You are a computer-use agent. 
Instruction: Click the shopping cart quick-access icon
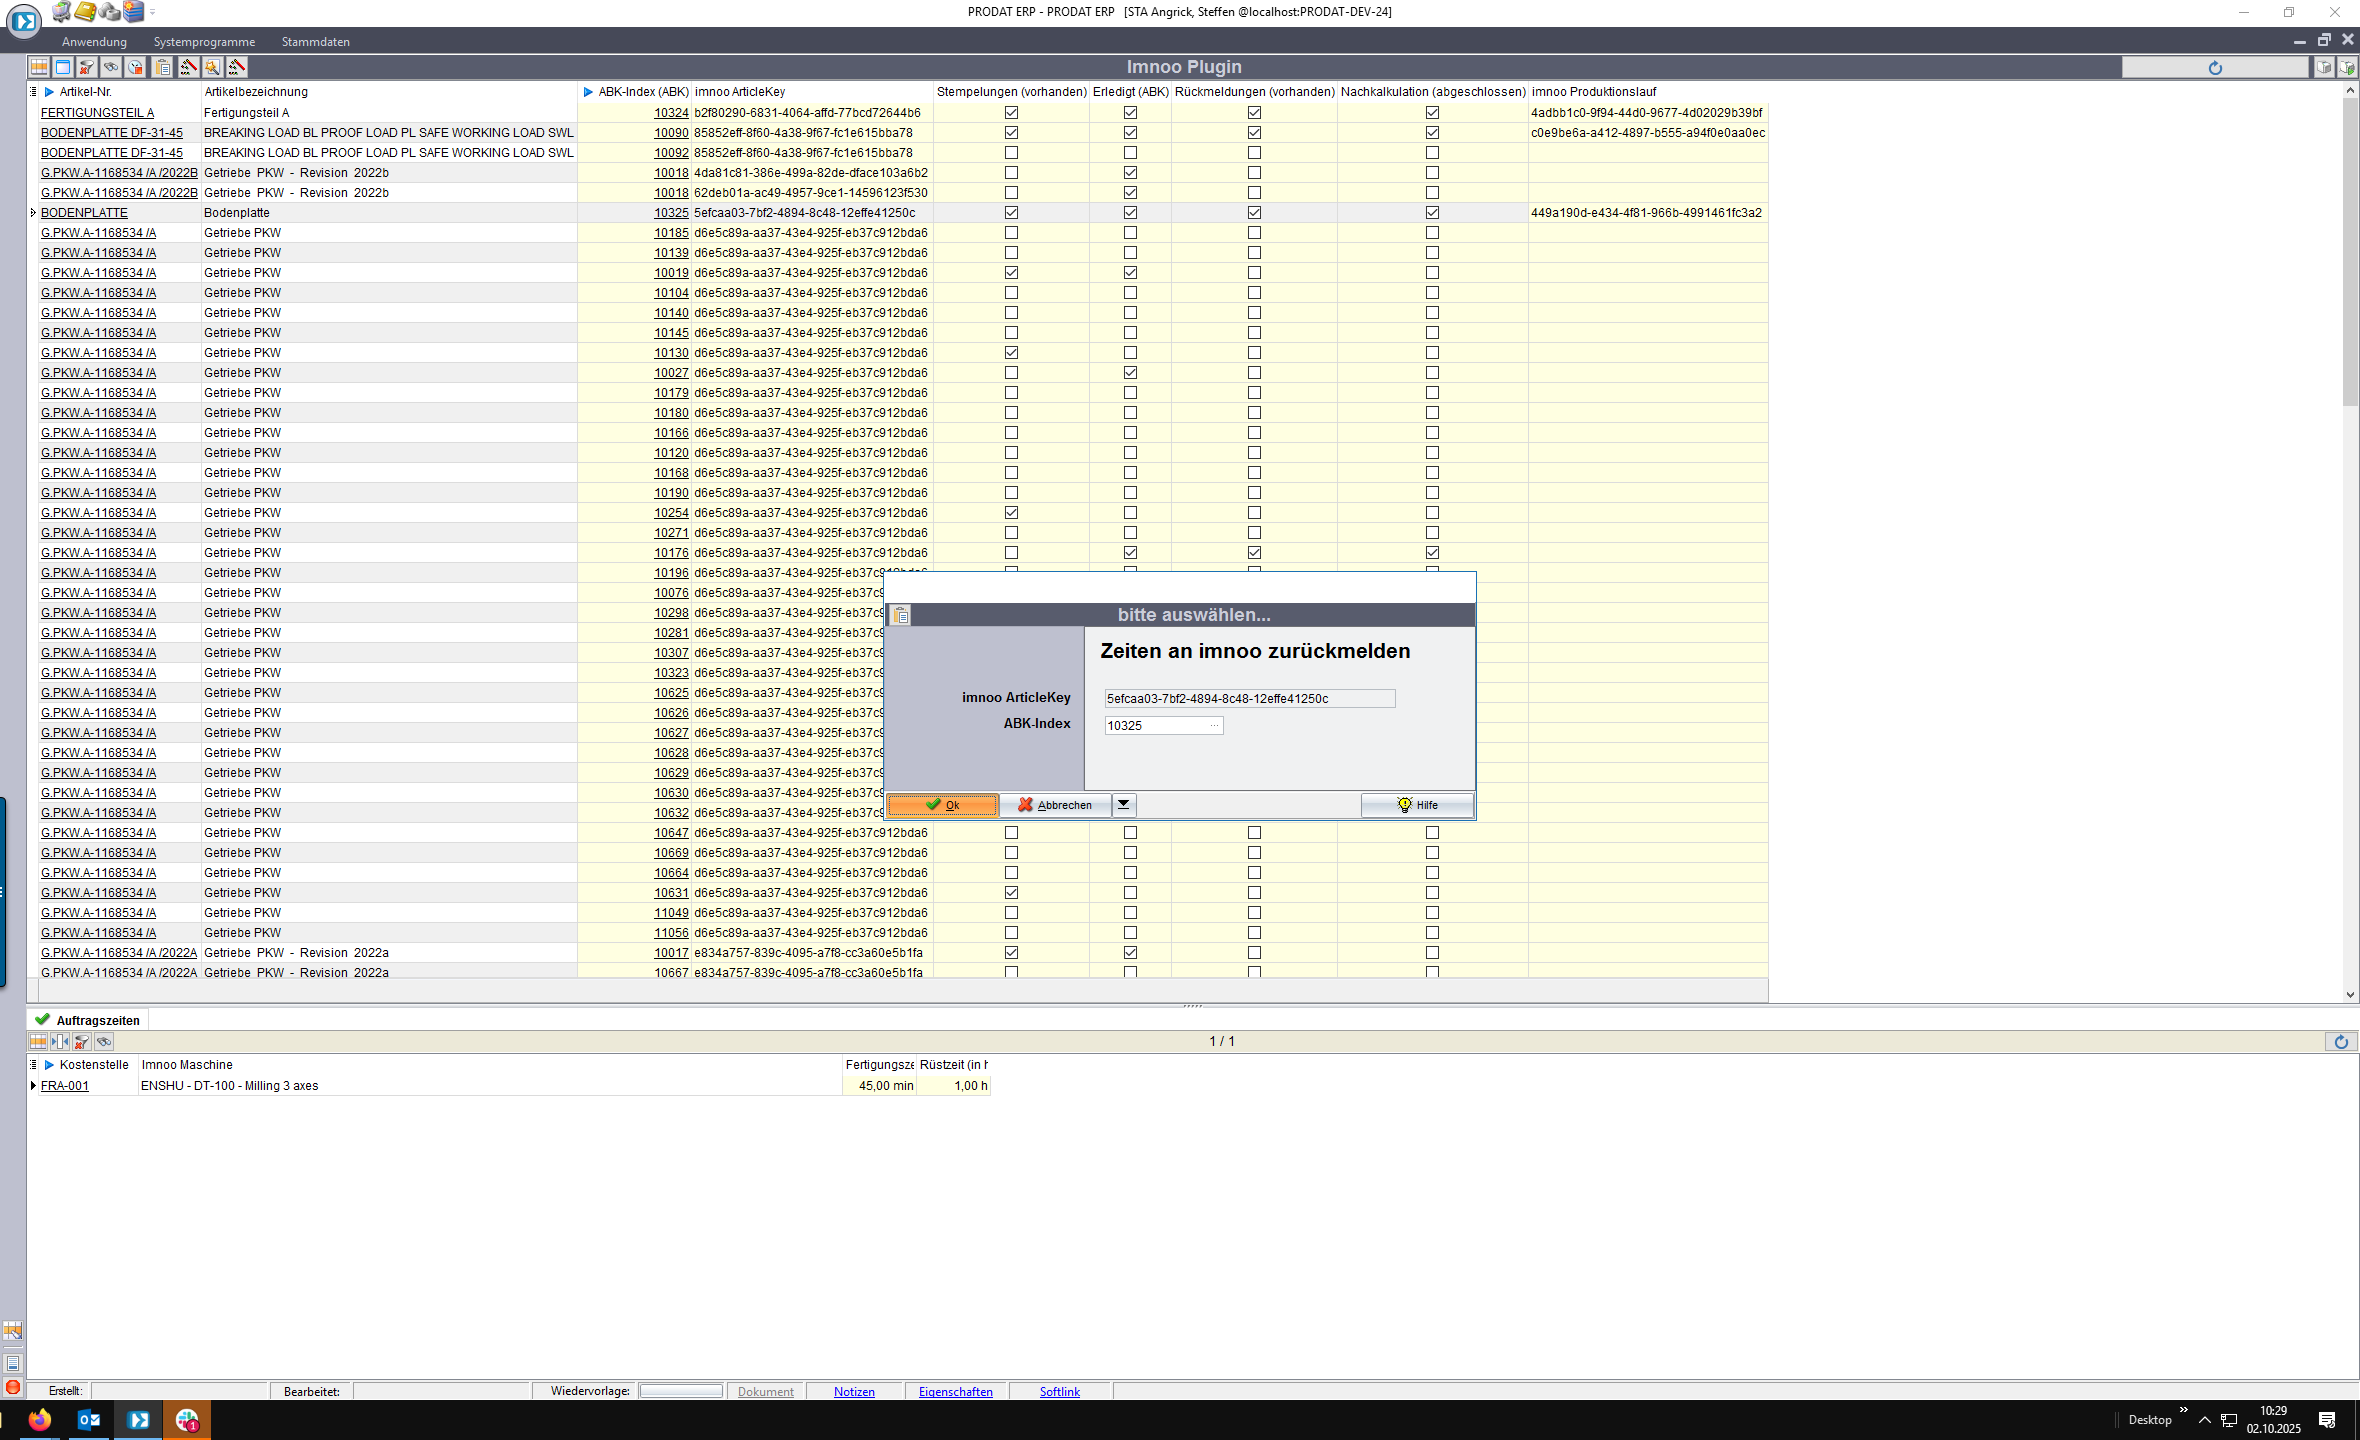click(61, 12)
